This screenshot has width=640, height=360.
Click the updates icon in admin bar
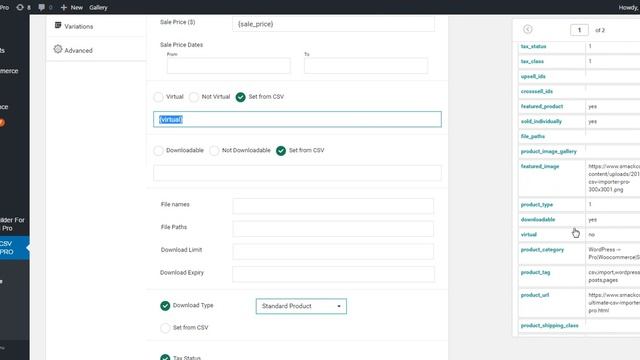coord(20,7)
